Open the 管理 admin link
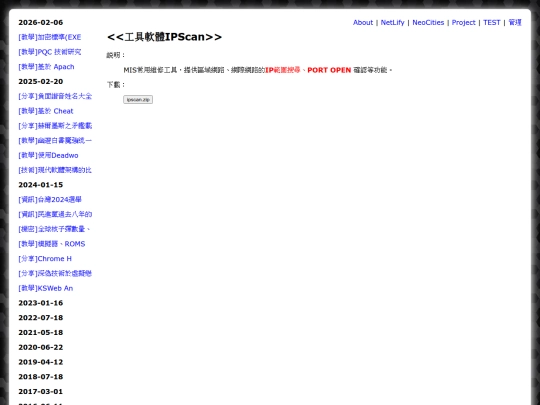 515,22
